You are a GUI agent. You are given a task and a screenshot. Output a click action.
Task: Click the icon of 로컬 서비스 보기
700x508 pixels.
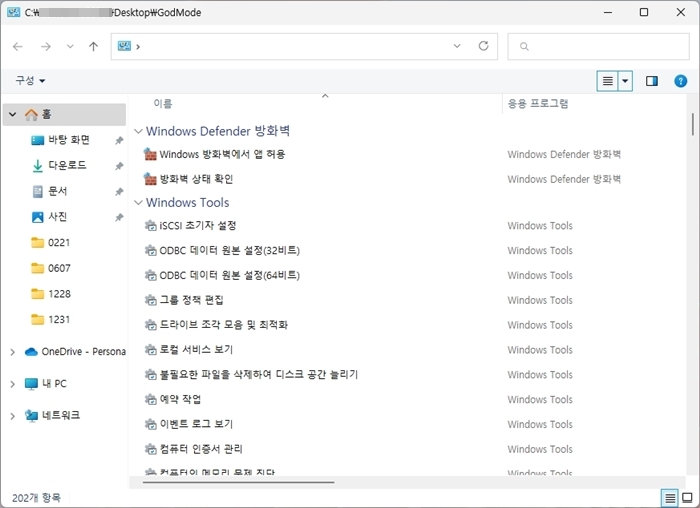click(x=150, y=350)
